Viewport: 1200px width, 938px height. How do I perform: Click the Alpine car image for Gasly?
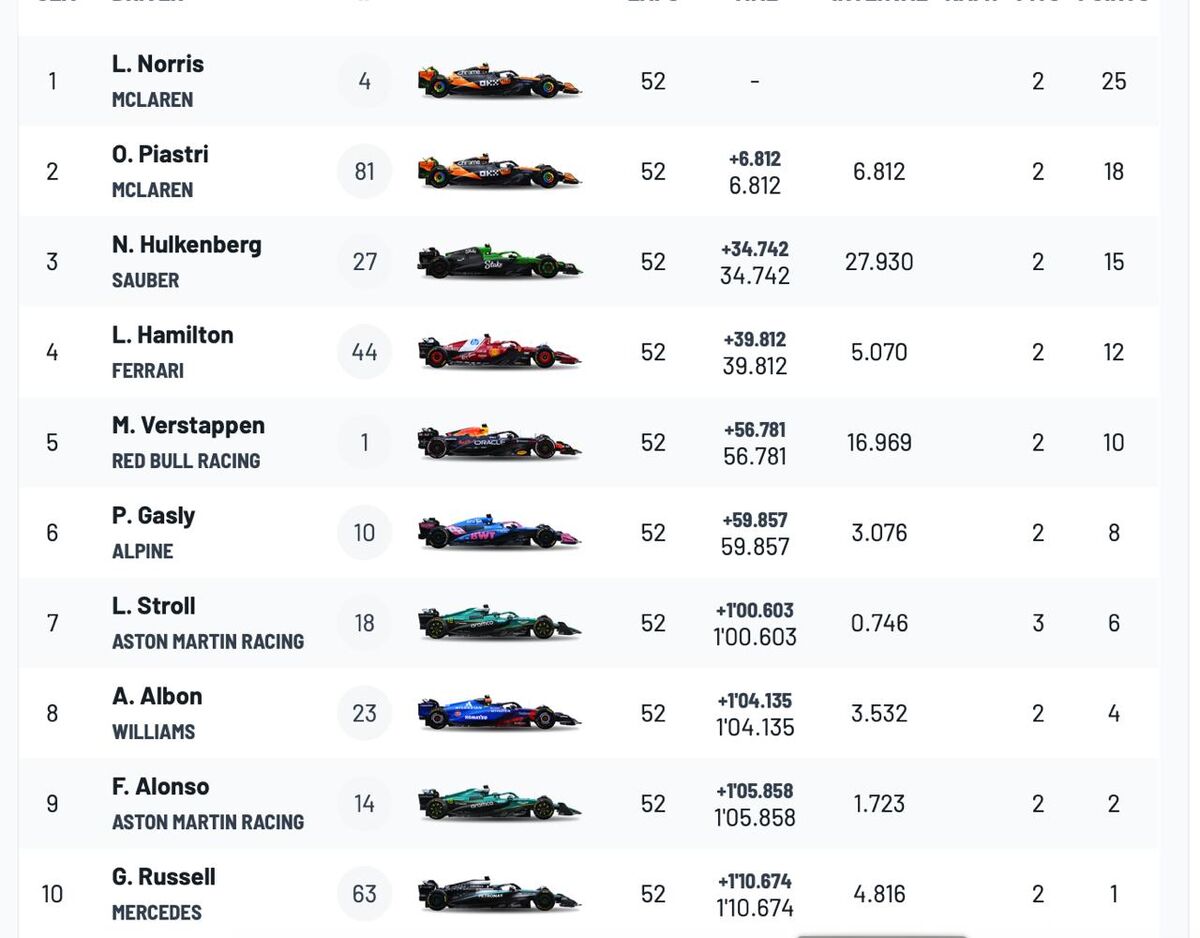(499, 533)
